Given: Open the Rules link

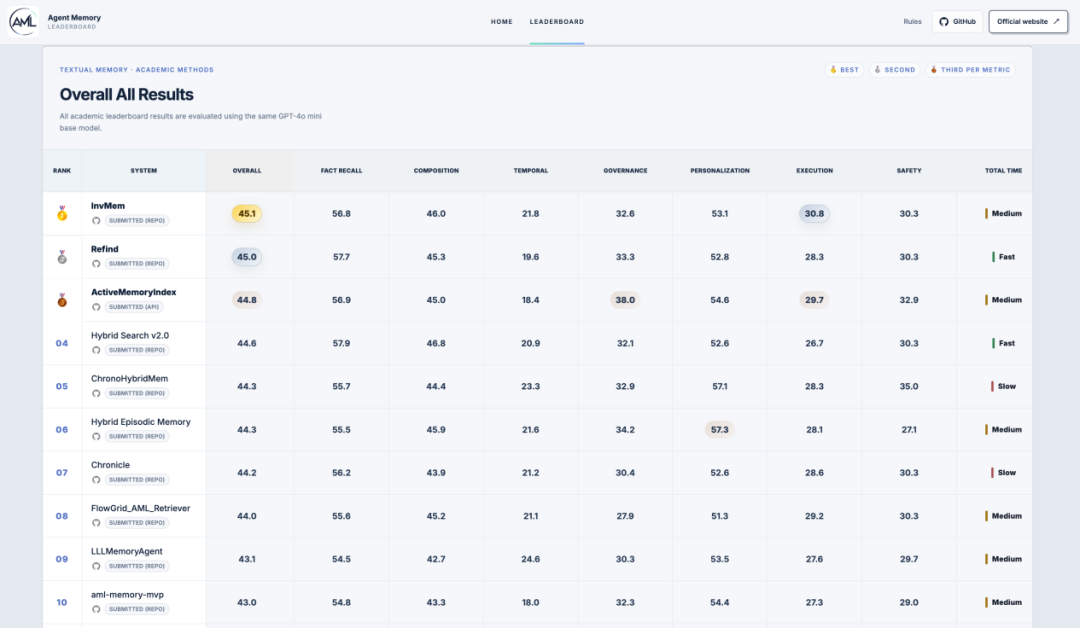Looking at the screenshot, I should (x=912, y=21).
